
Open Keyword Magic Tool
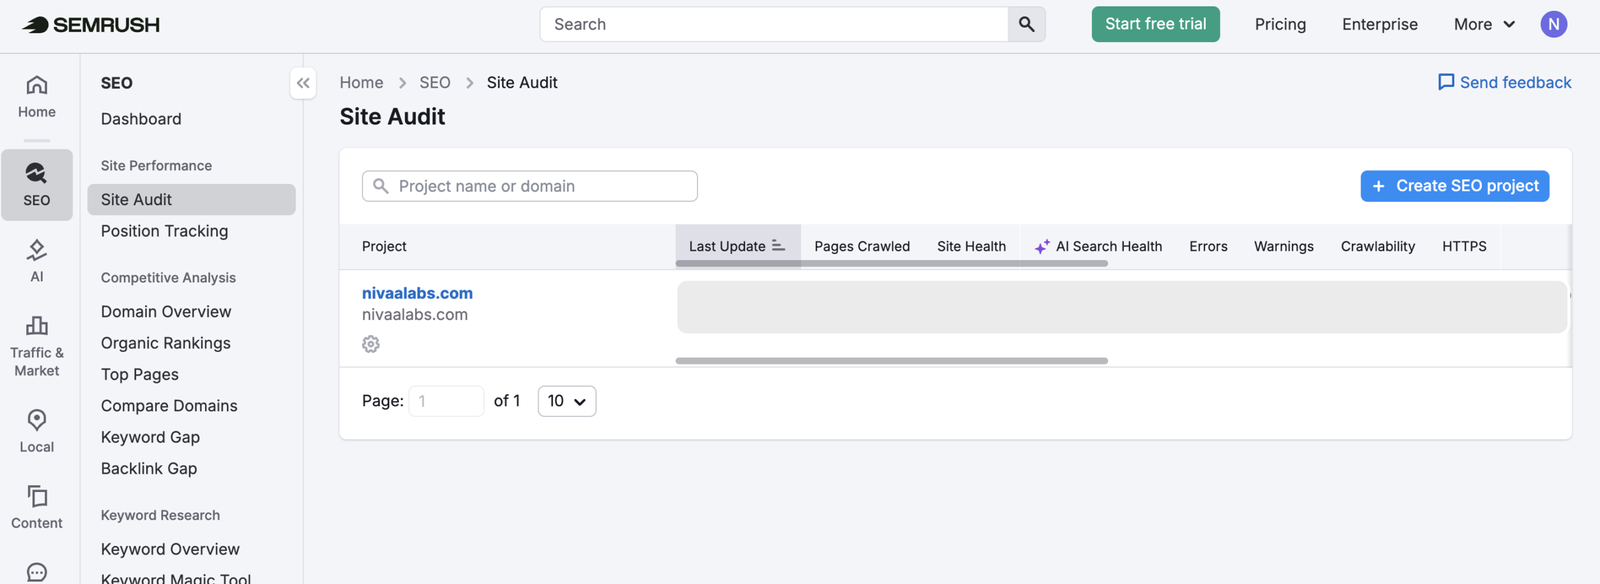pyautogui.click(x=176, y=578)
